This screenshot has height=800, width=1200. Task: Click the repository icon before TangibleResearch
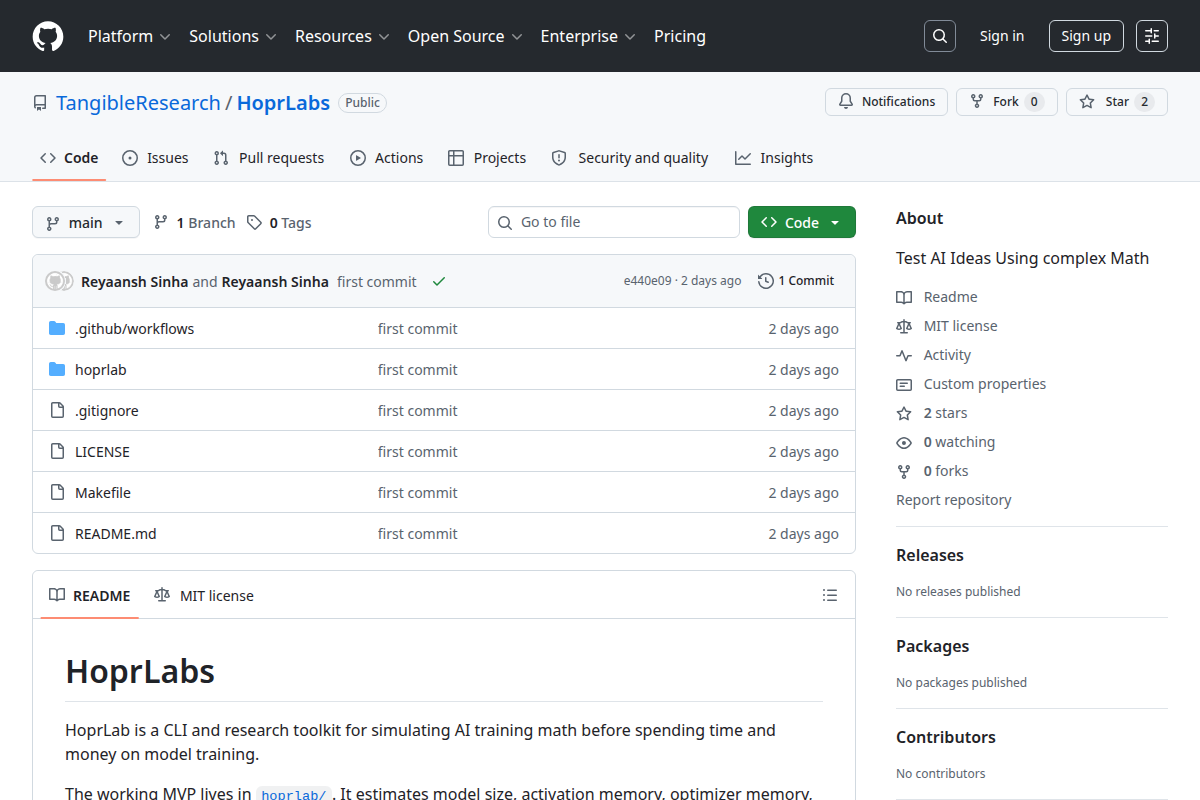[40, 103]
